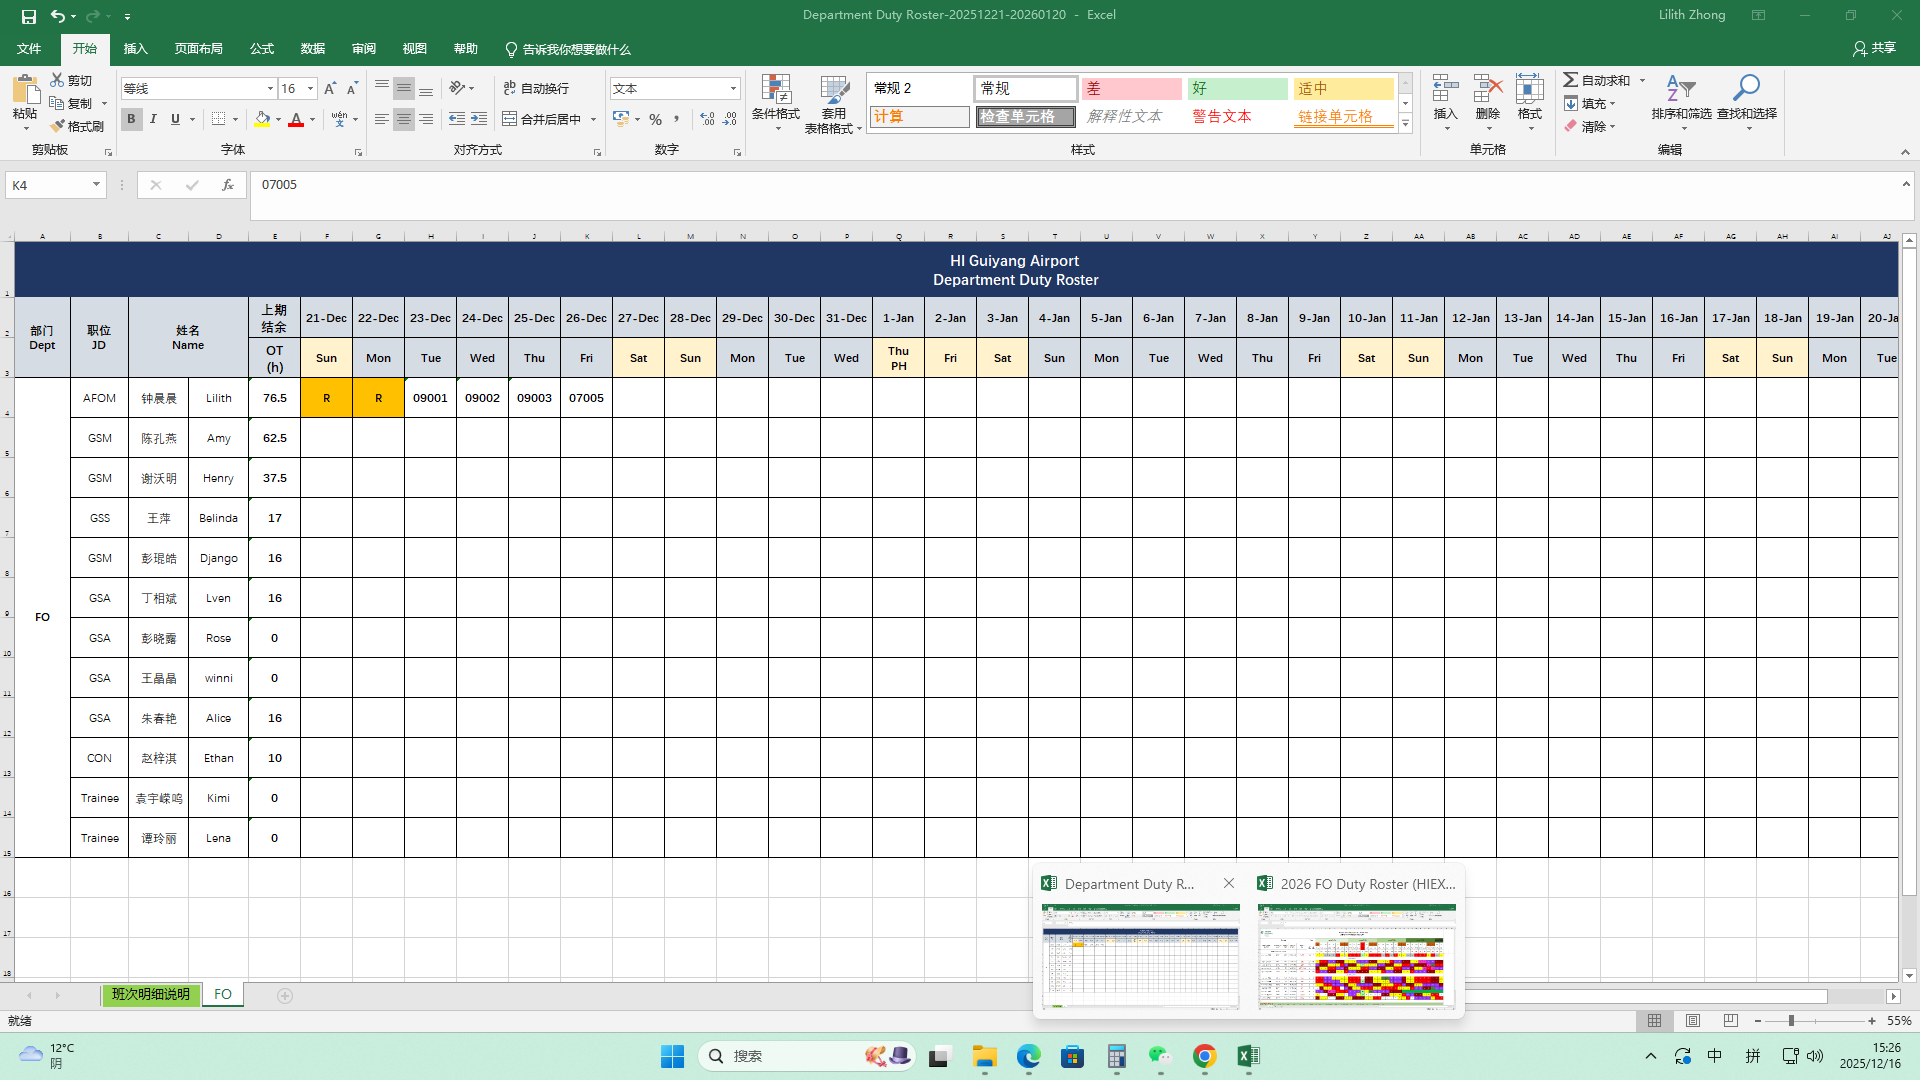Click the AutoSum sigma icon
1920x1080 pixels.
(1571, 80)
